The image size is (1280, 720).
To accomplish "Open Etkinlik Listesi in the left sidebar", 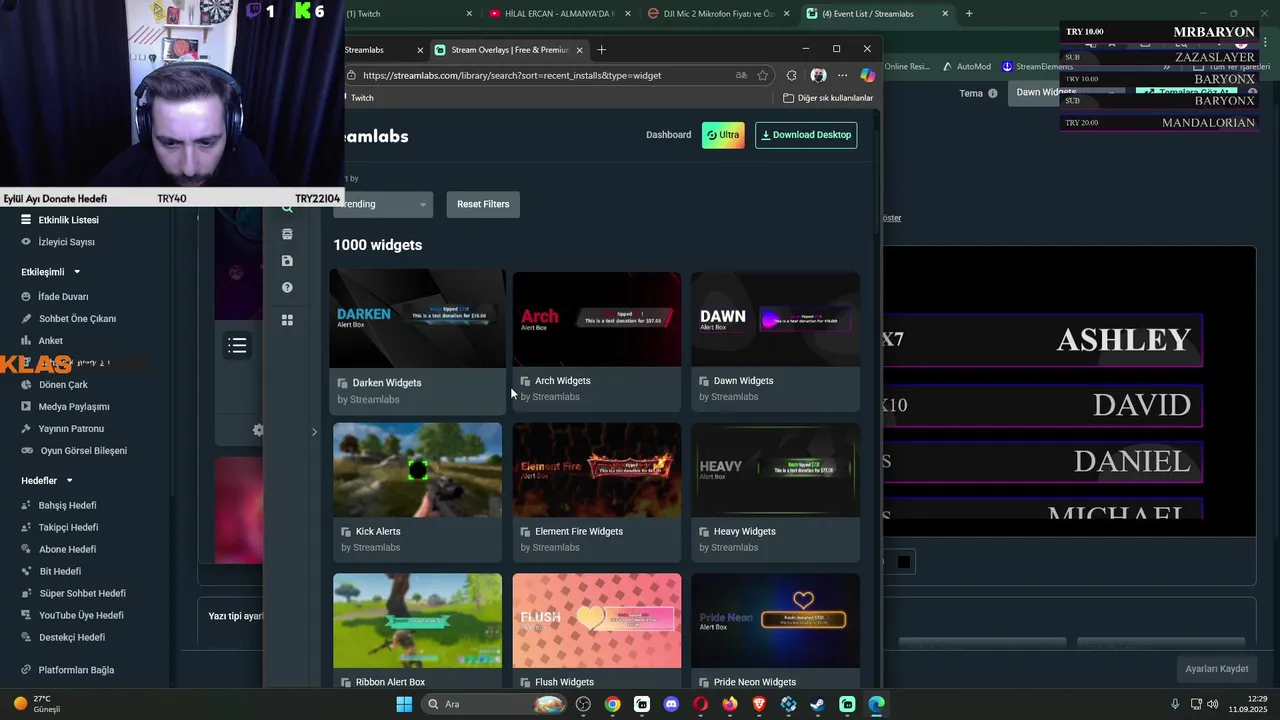I will pyautogui.click(x=60, y=220).
